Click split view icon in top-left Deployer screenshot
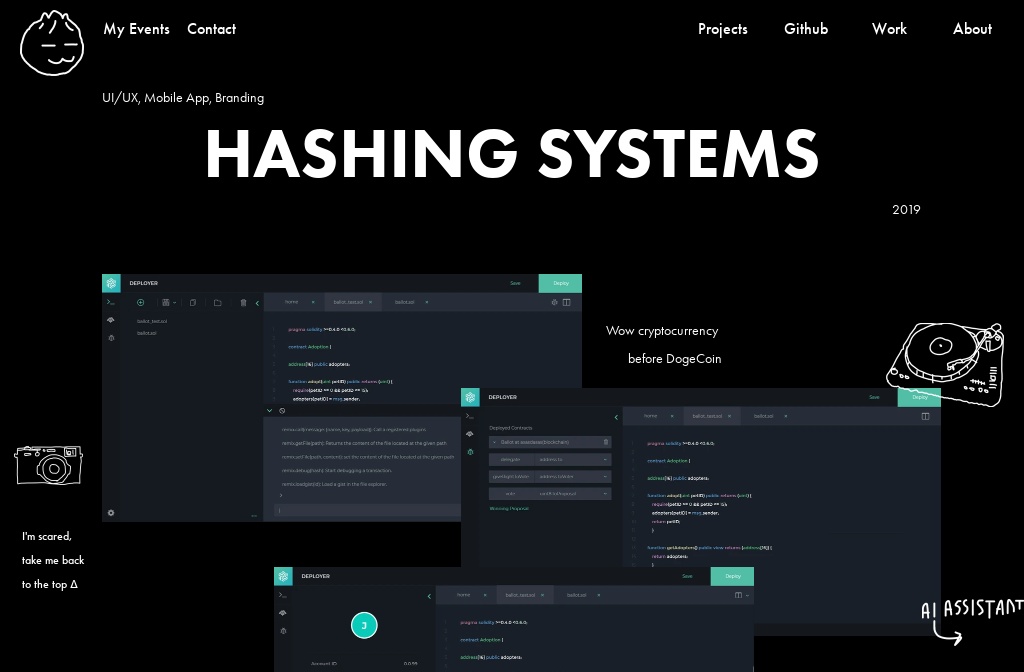 coord(566,302)
